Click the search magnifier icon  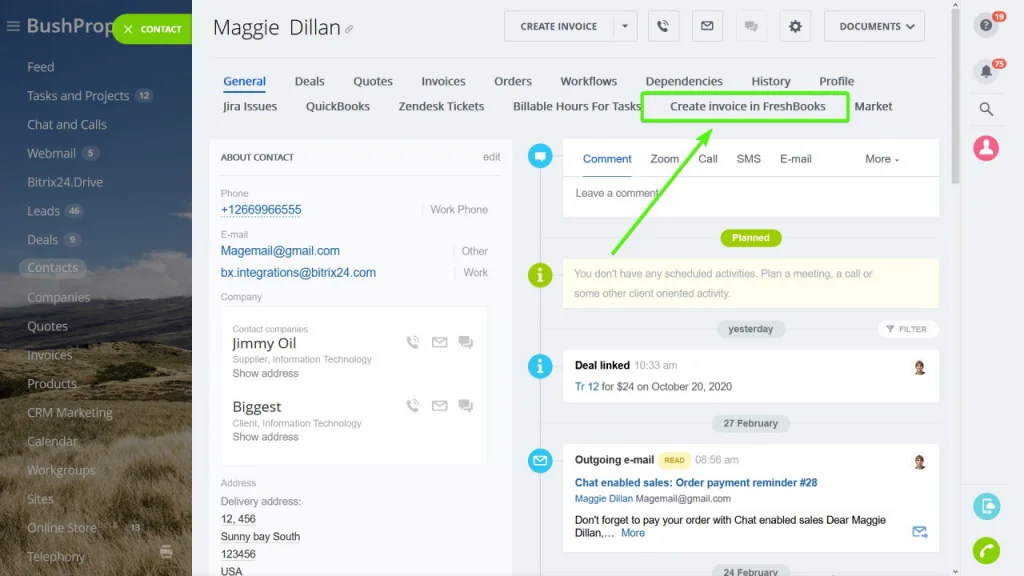click(986, 109)
